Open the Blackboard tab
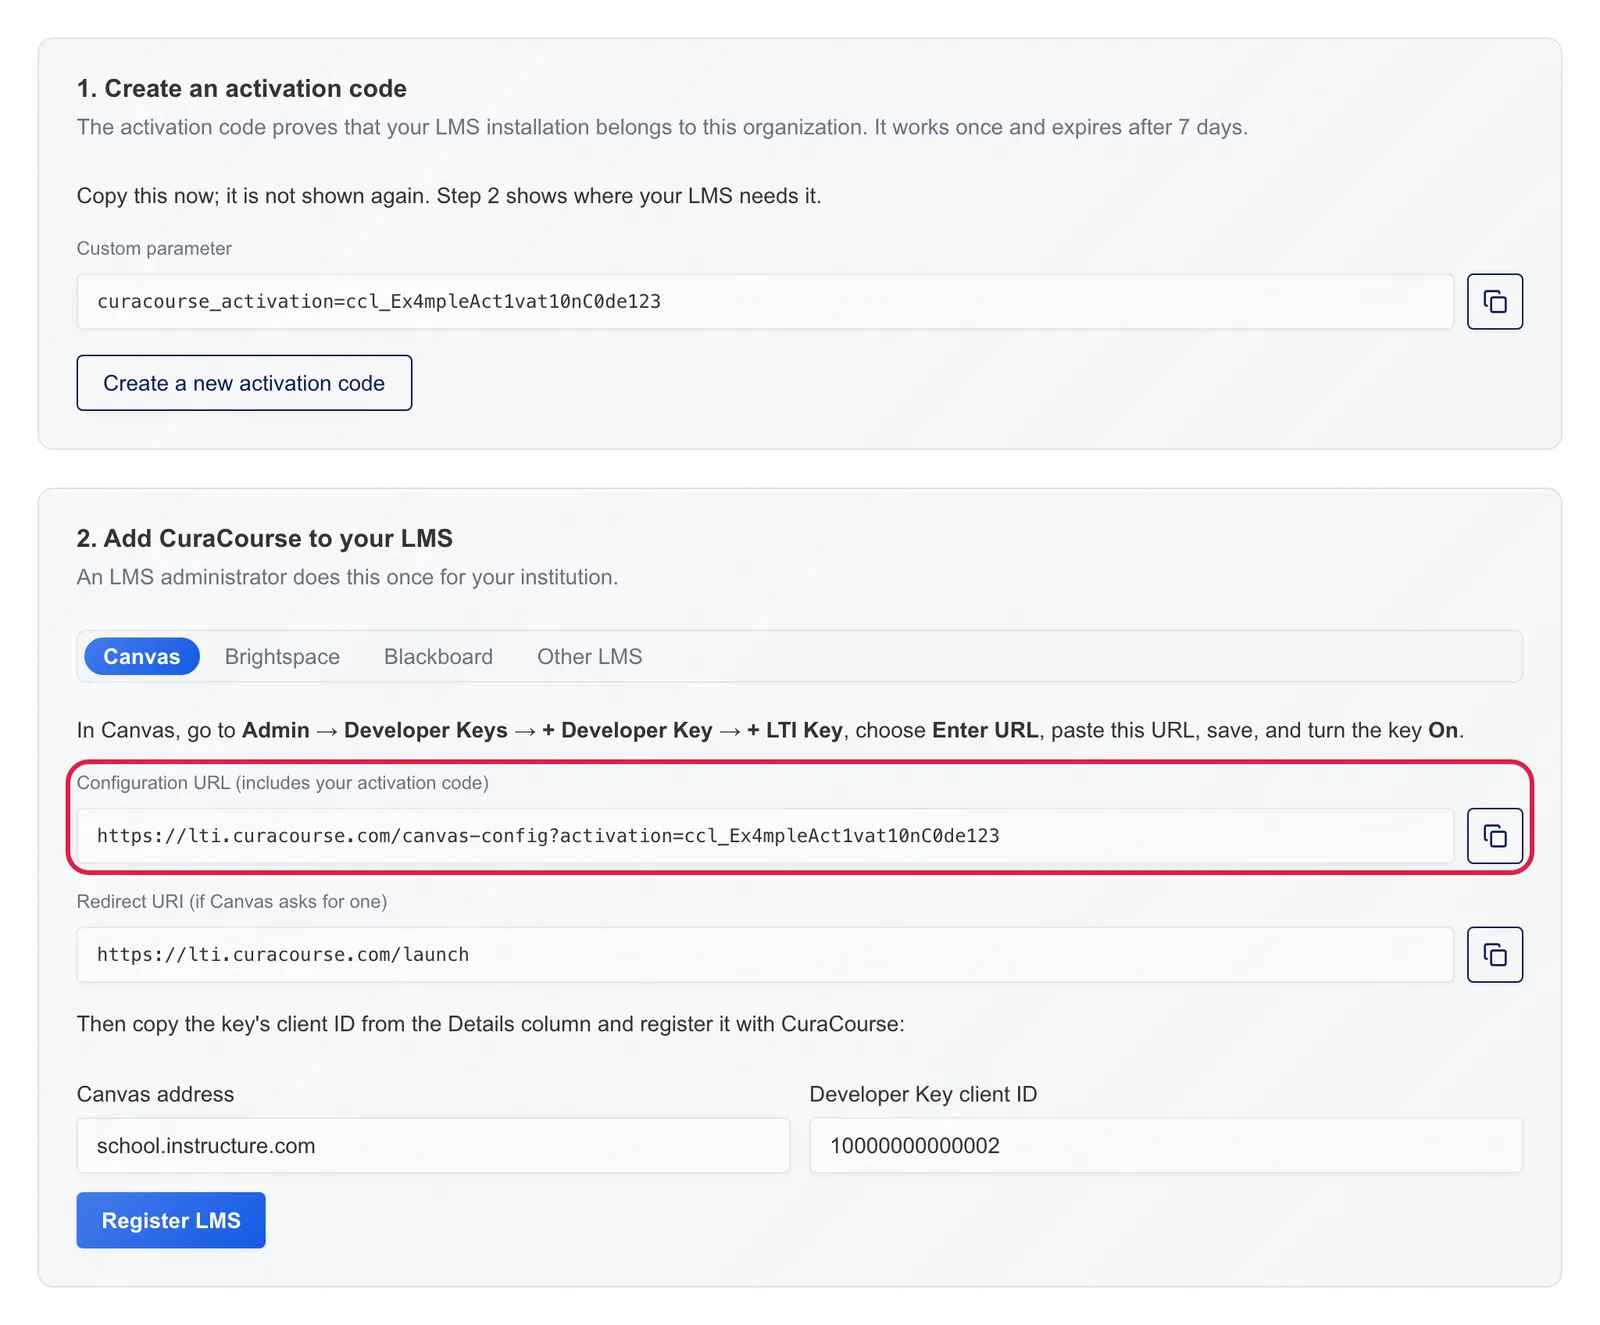 click(438, 657)
